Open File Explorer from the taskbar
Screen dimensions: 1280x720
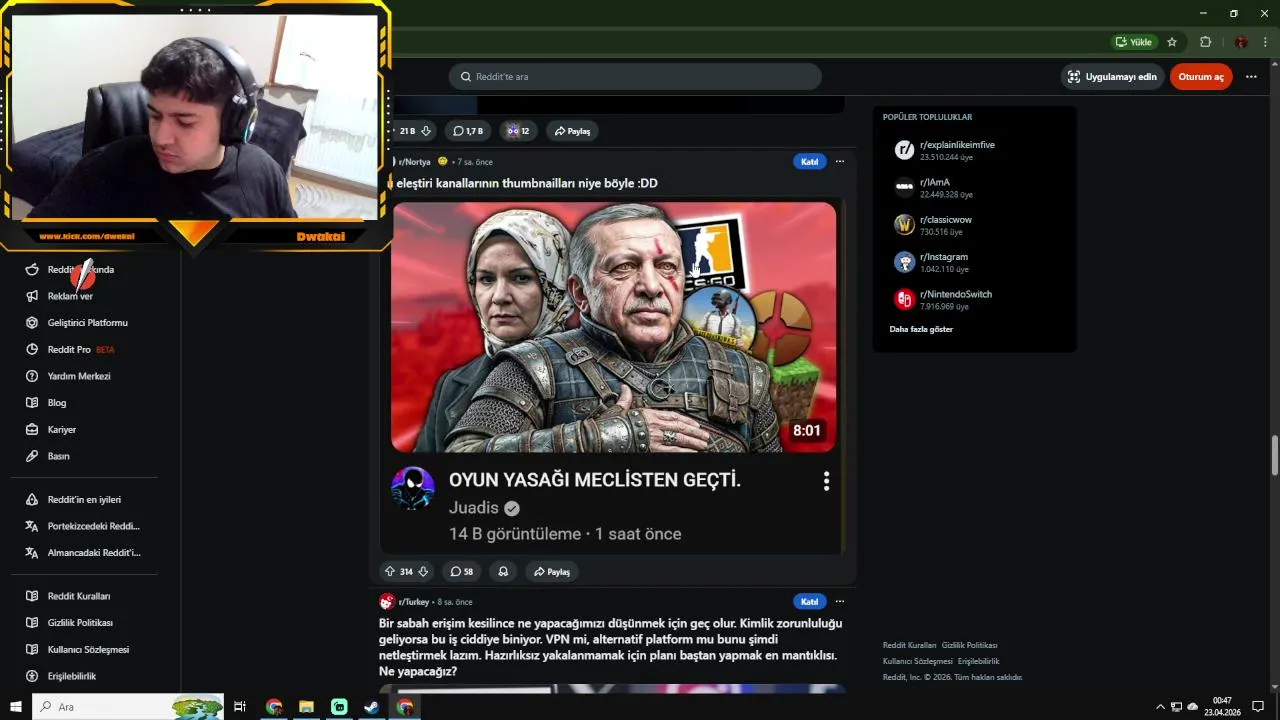pyautogui.click(x=306, y=707)
